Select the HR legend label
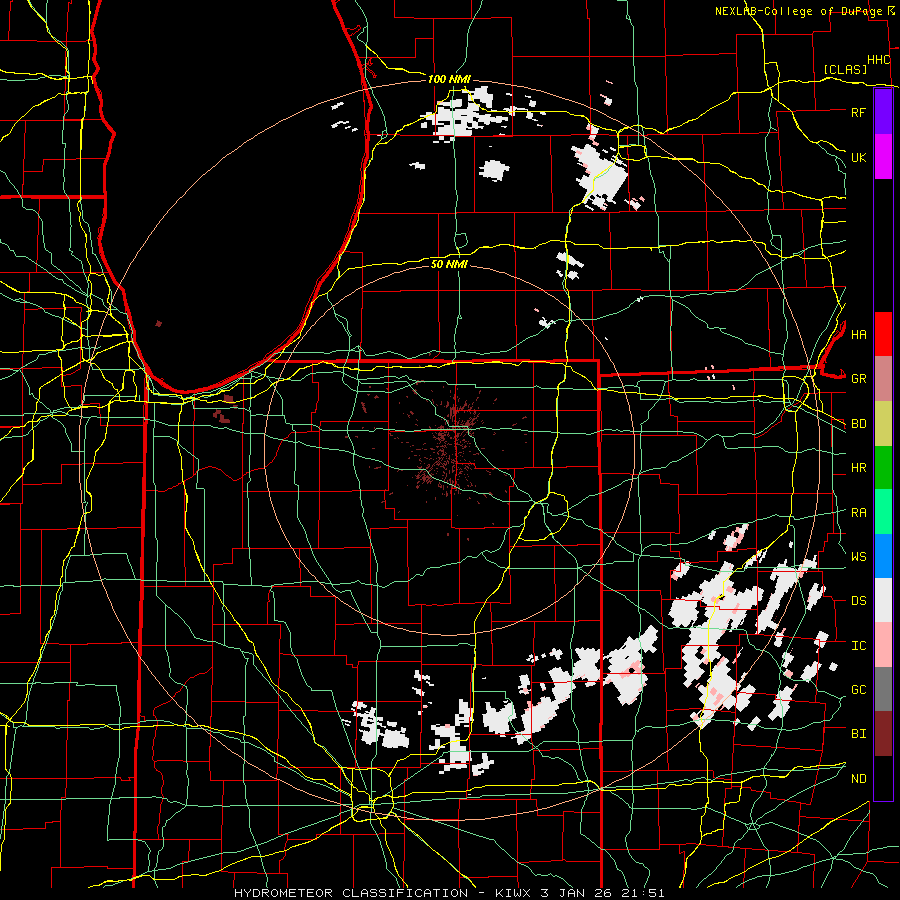Viewport: 900px width, 900px height. pyautogui.click(x=859, y=468)
